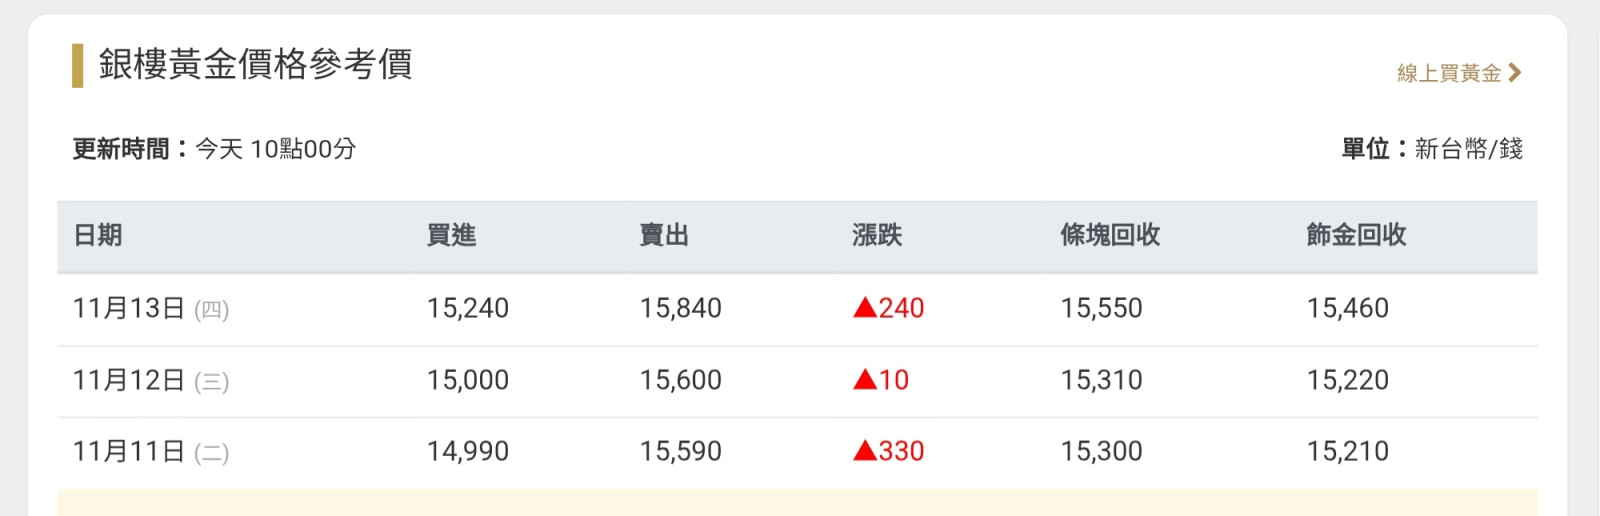Select the 買進 column header
The image size is (1600, 516).
[451, 235]
